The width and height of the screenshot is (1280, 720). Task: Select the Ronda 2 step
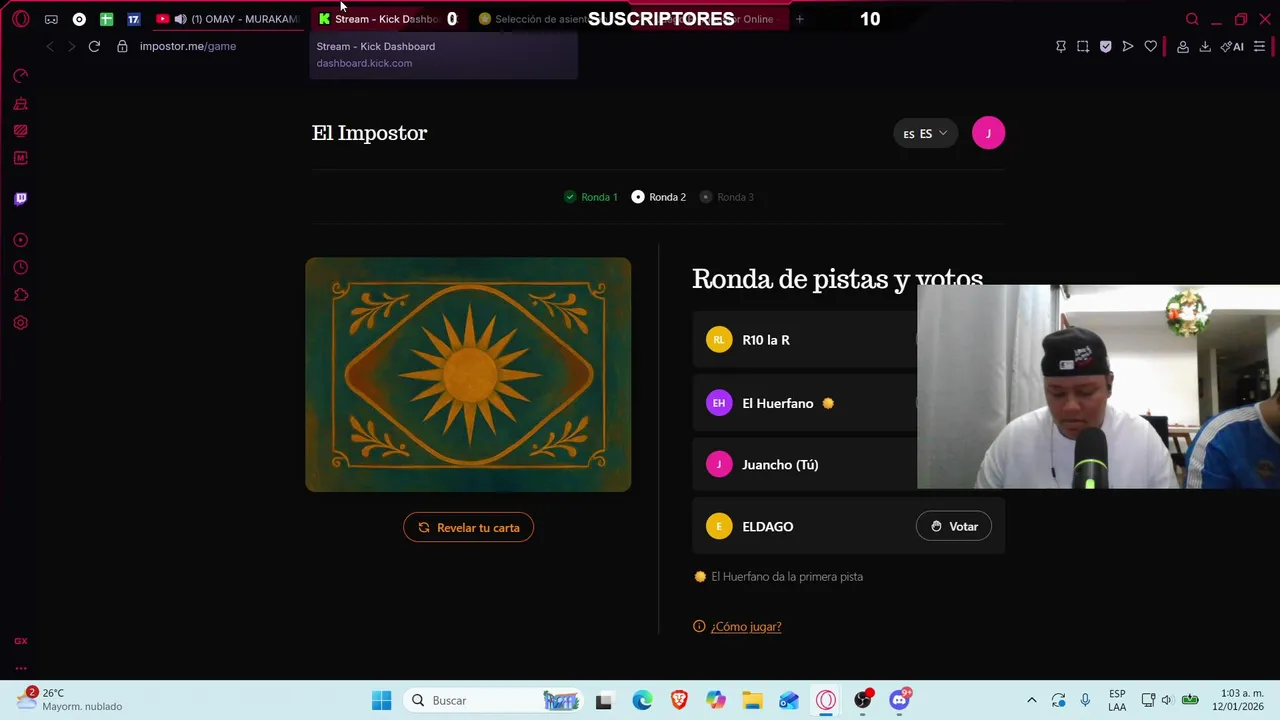point(659,197)
